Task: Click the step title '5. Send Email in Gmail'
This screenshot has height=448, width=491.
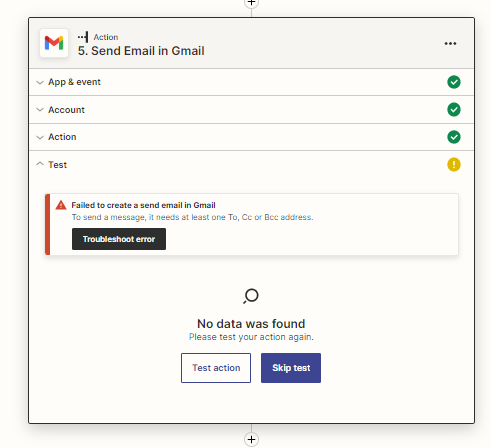Action: (x=141, y=51)
